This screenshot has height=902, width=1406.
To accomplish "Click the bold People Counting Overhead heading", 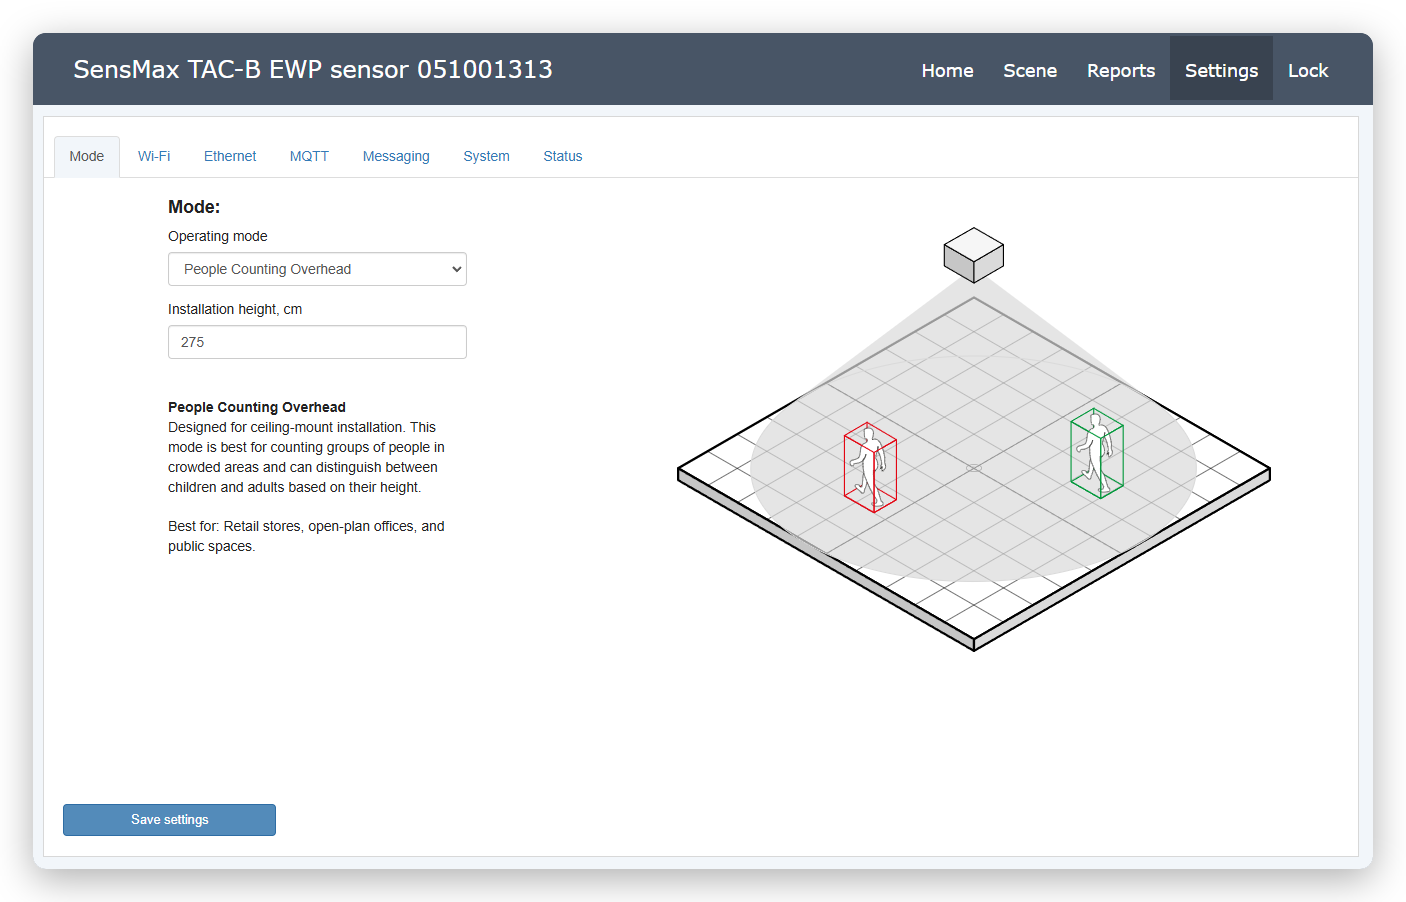I will coord(257,407).
